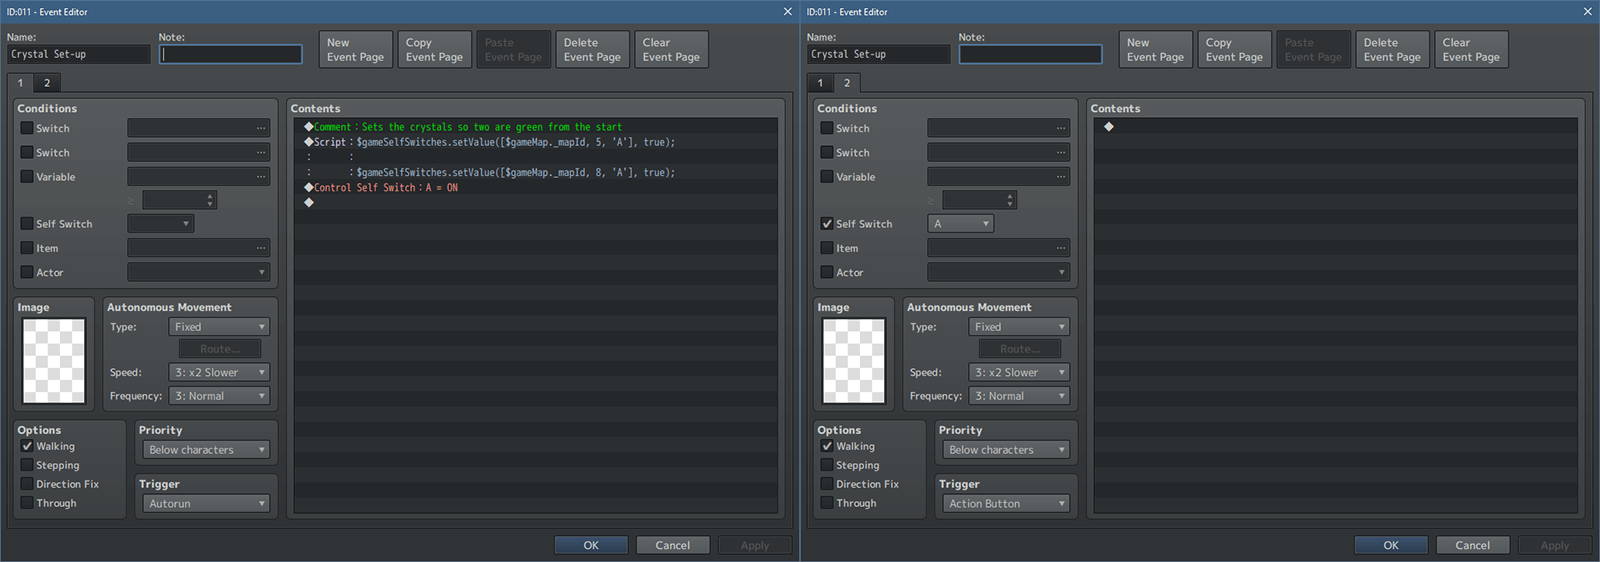Open second Switch picker ellipsis in right window

tap(1061, 153)
